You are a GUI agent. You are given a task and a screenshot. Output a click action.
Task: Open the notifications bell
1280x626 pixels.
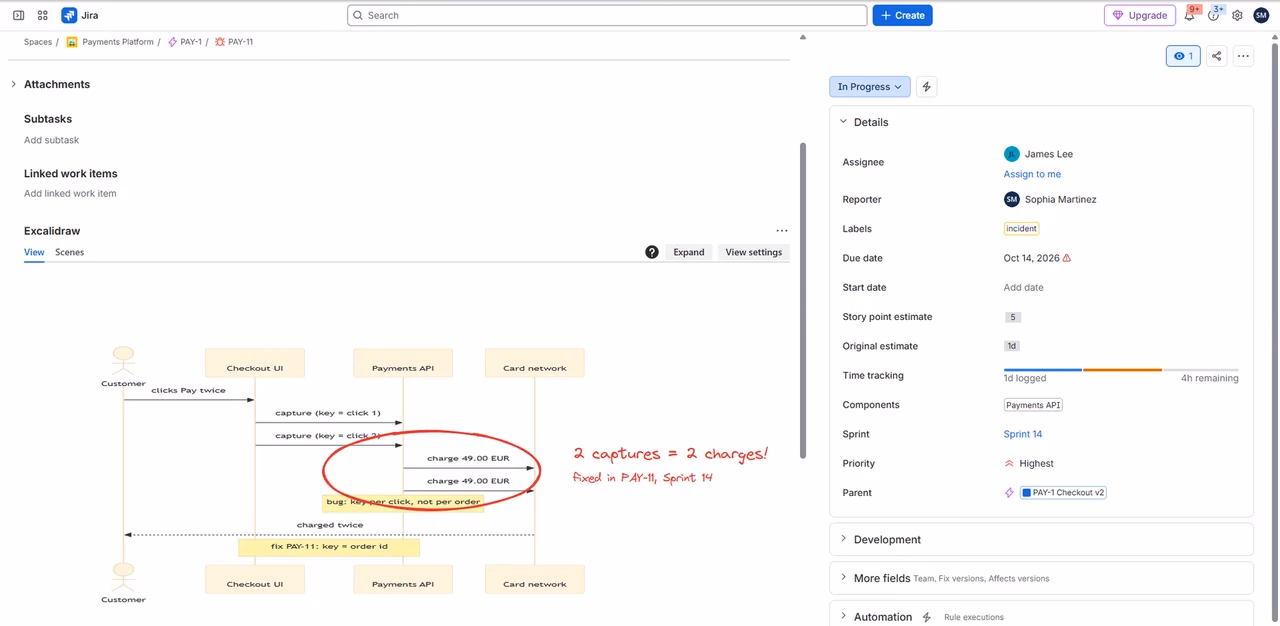click(1190, 15)
